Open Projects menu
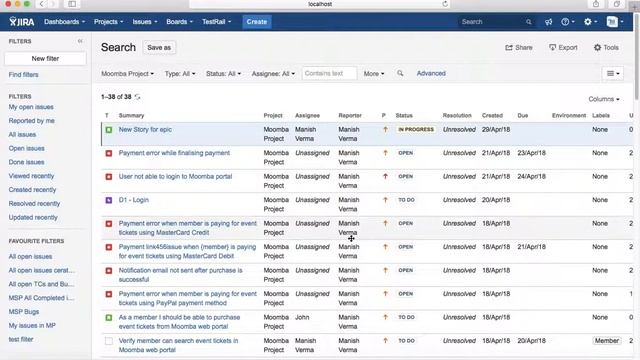Viewport: 640px width, 360px height. [x=108, y=22]
